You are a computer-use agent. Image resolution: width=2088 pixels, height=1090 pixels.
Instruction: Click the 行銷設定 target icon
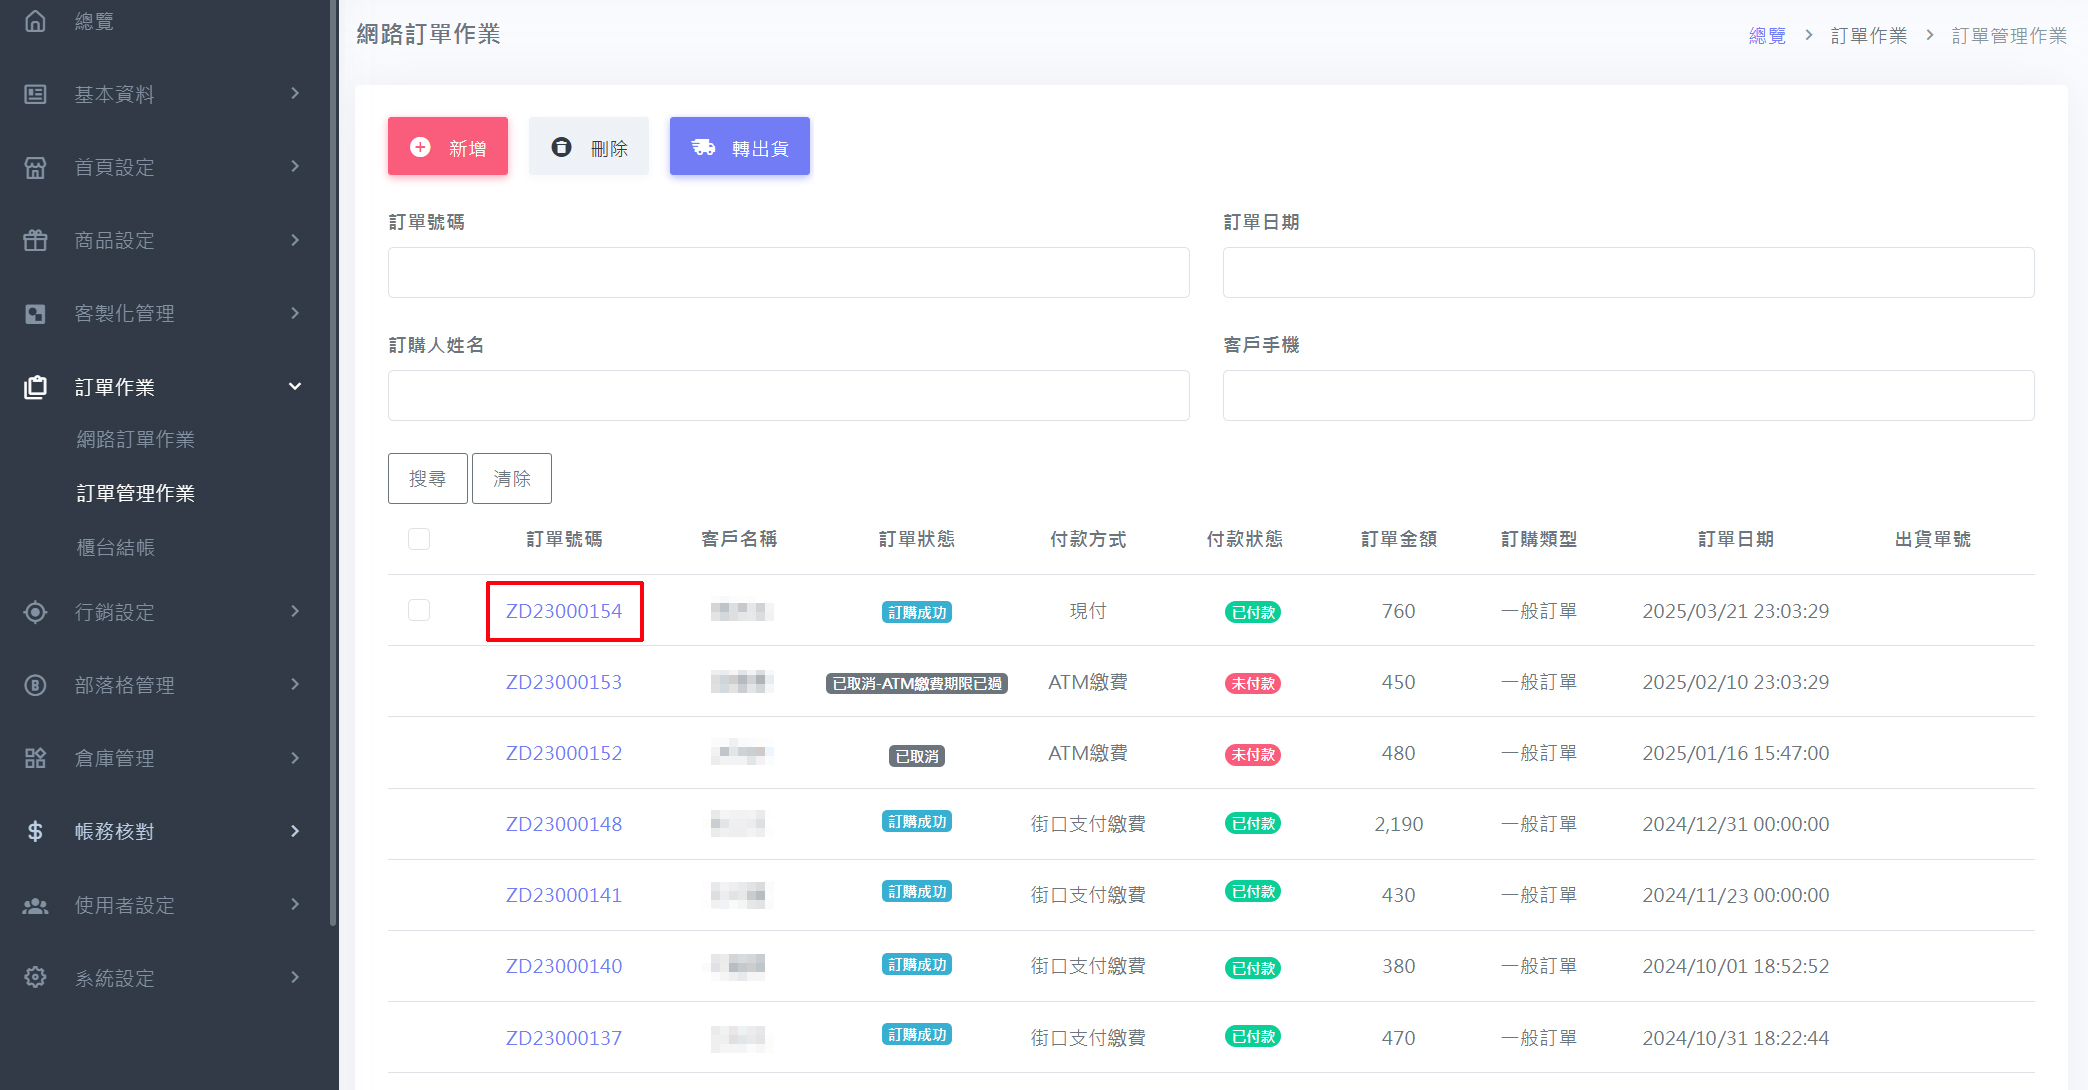click(x=35, y=612)
